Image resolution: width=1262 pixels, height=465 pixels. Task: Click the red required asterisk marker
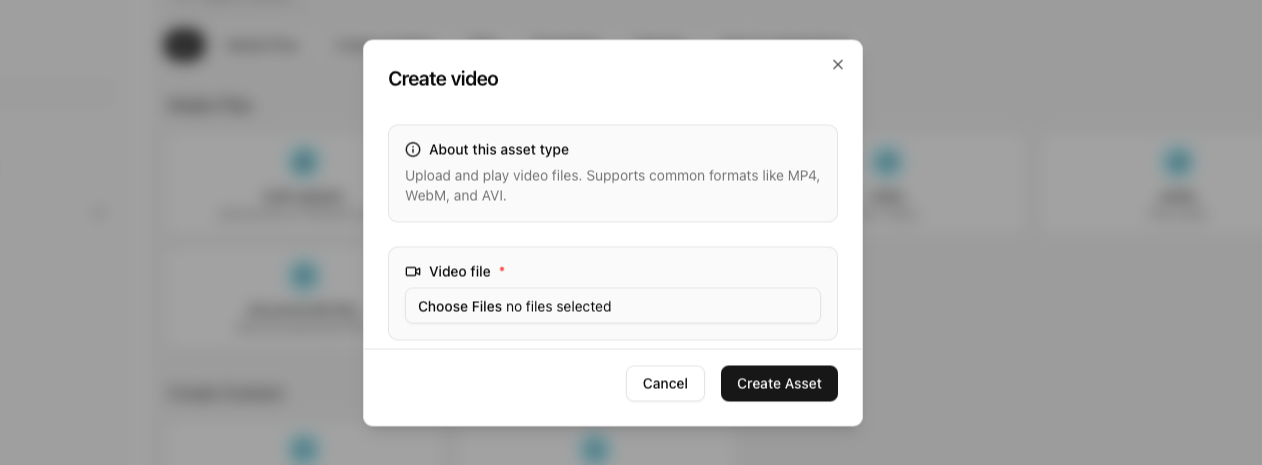pos(502,272)
